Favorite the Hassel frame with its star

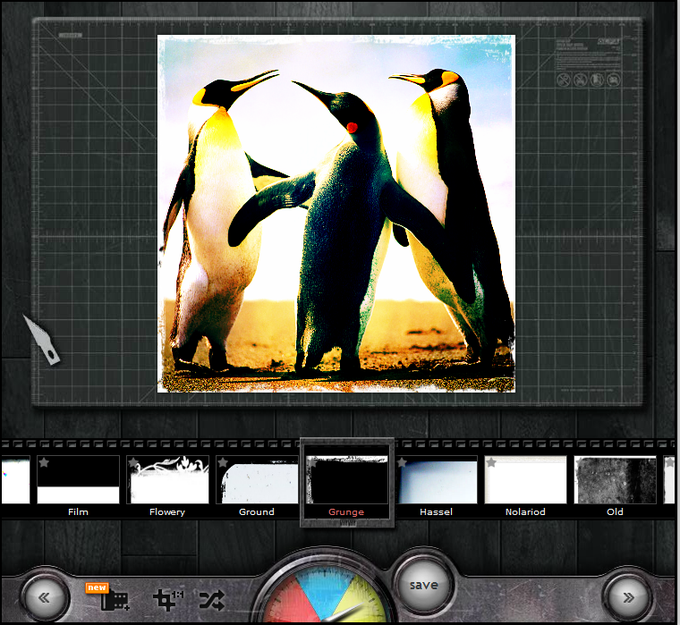(402, 463)
